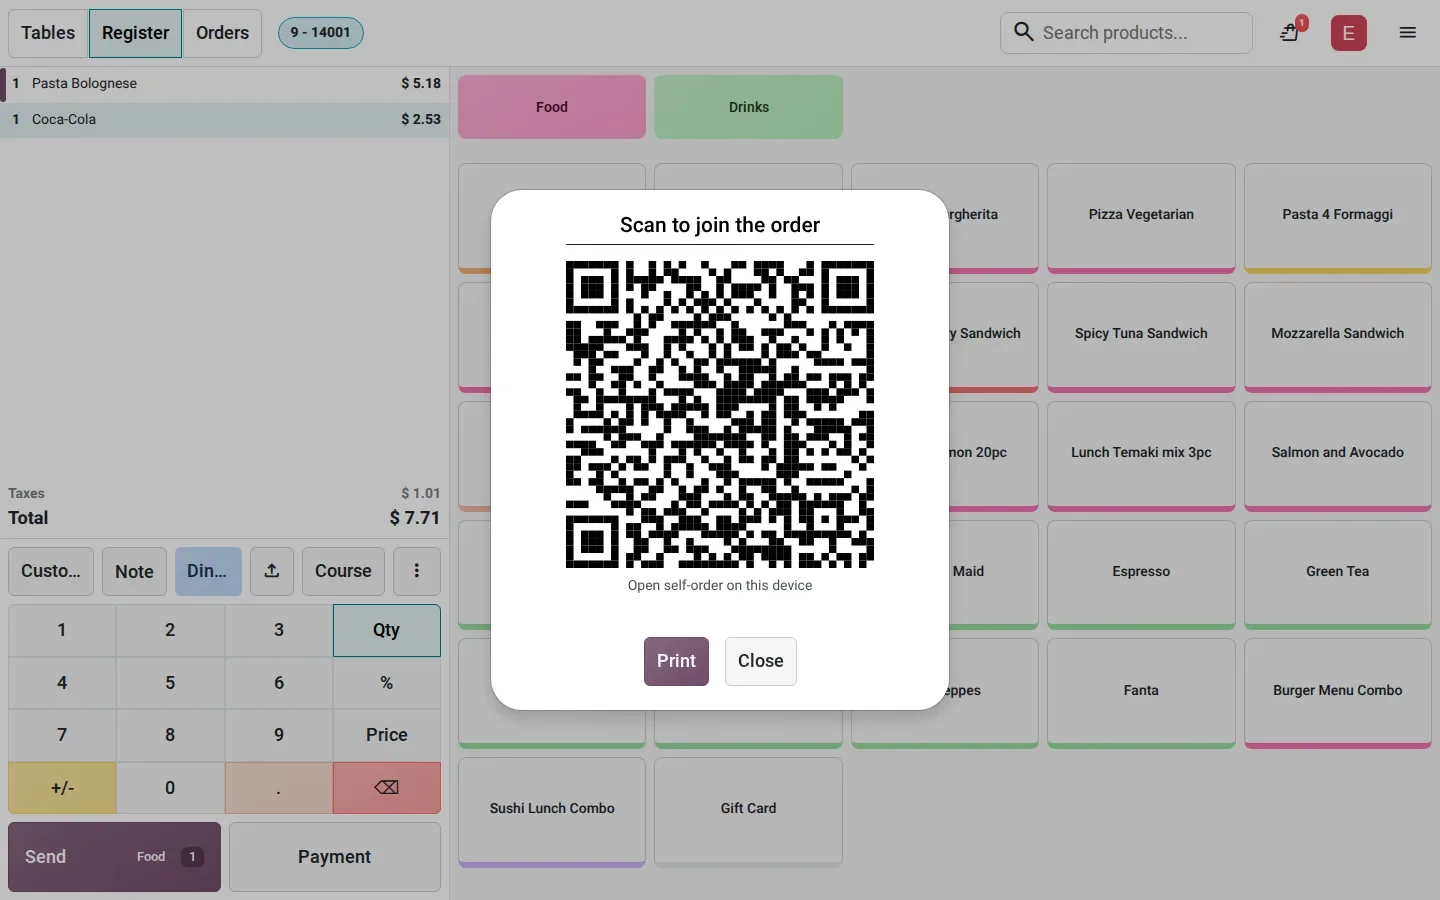1440x900 pixels.
Task: Add Salmon and Avocado product
Action: point(1338,456)
